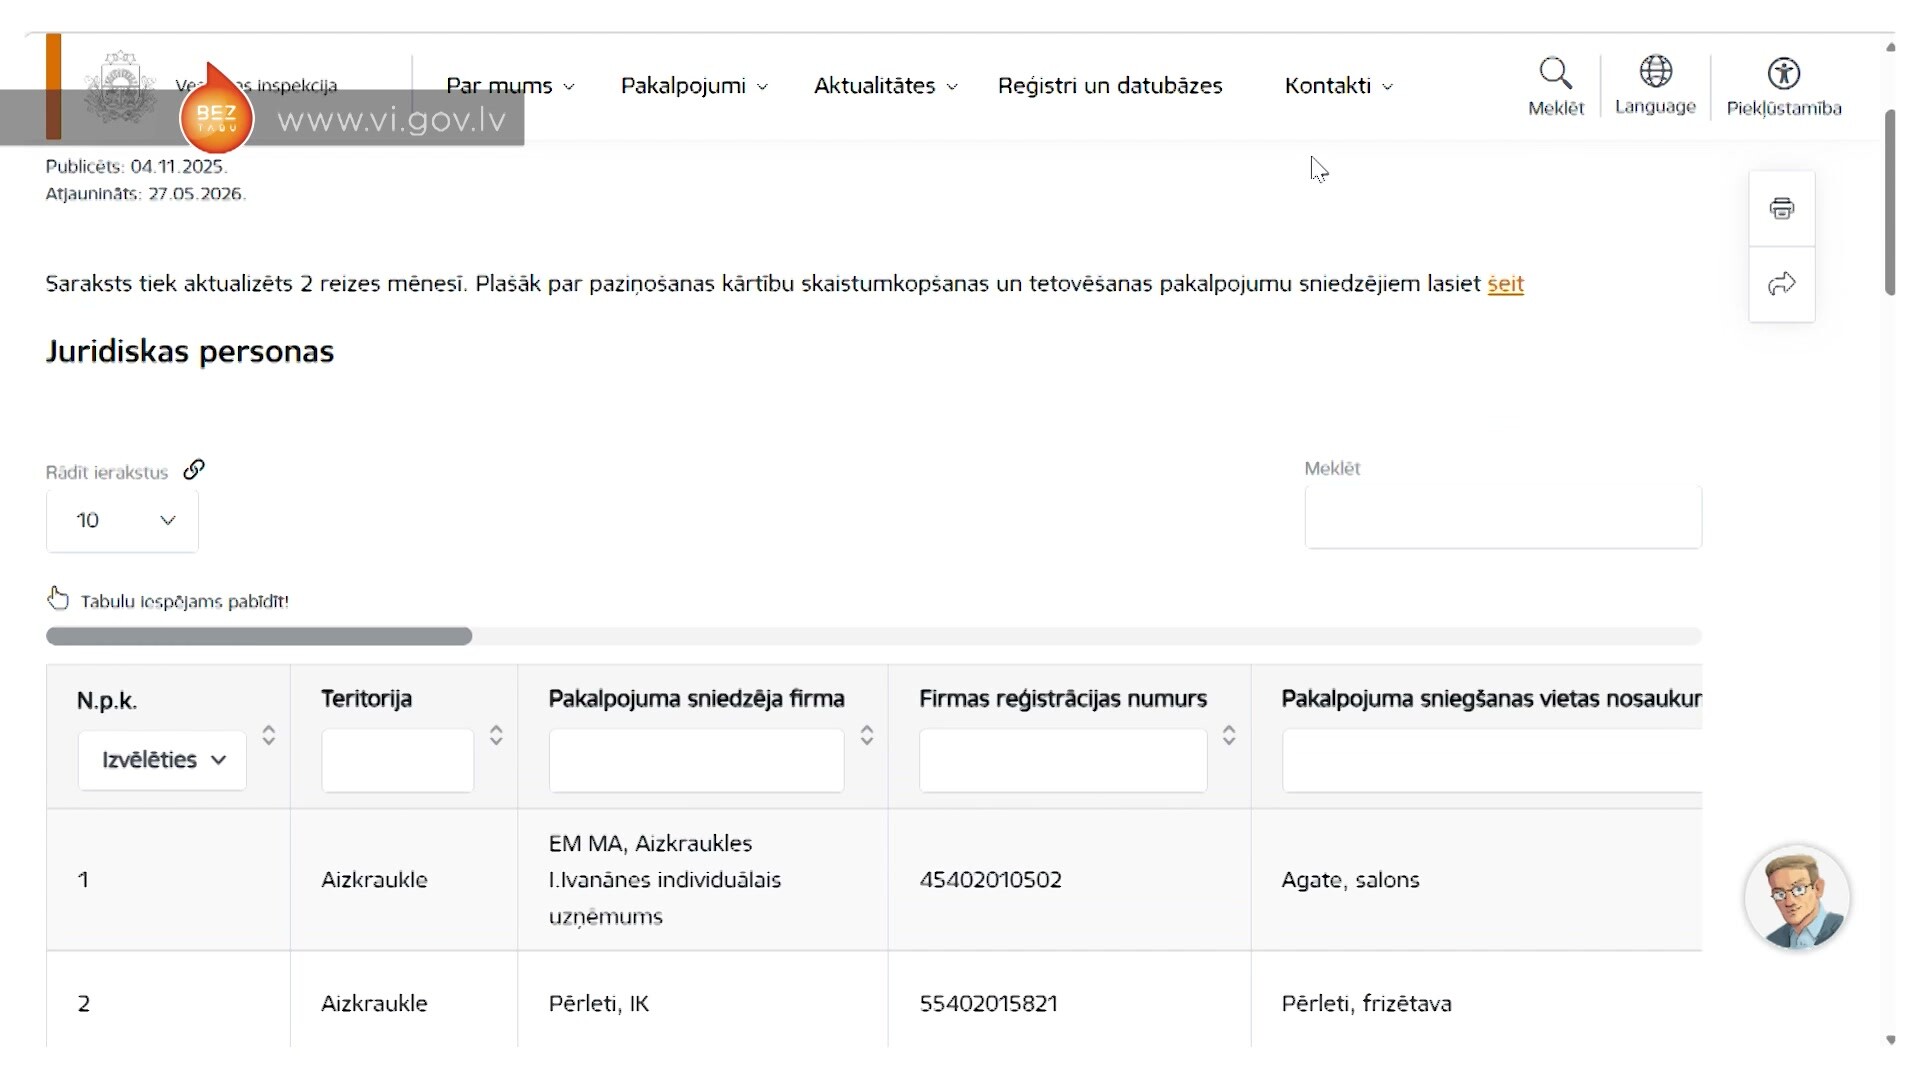Focus the Meklēt table search field
The height and width of the screenshot is (1080, 1920).
coord(1503,517)
